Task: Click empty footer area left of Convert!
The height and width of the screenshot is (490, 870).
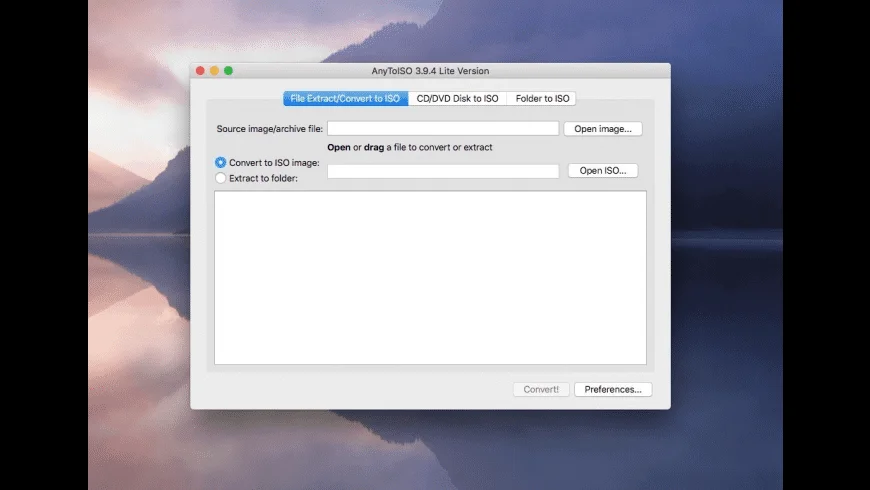Action: [350, 390]
